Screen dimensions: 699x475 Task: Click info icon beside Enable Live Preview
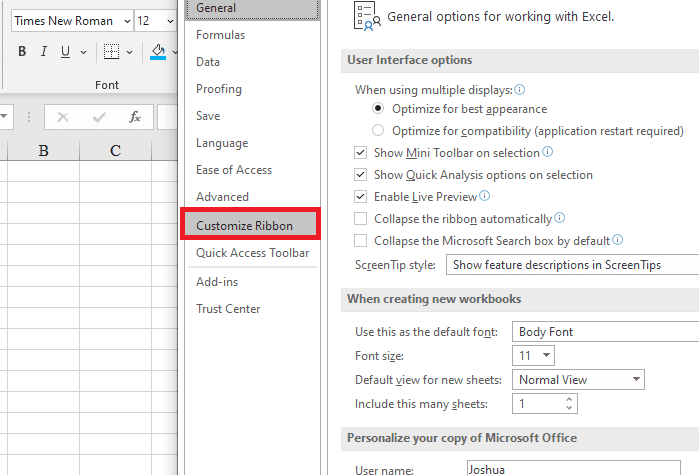pyautogui.click(x=485, y=196)
